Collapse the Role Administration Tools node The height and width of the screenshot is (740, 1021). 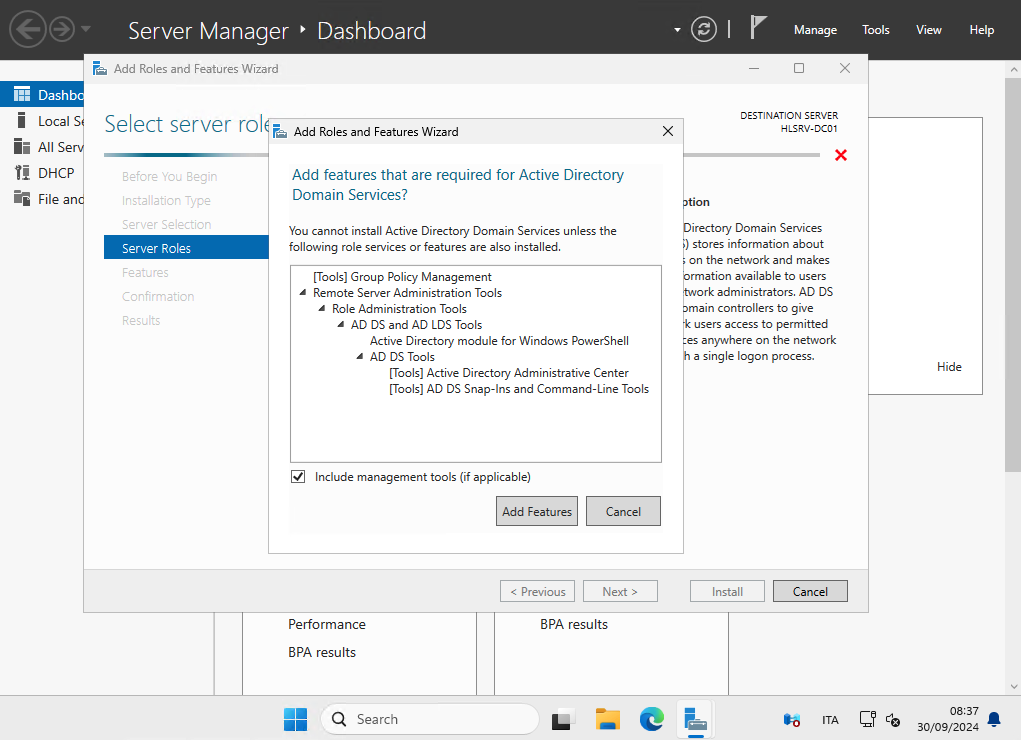click(322, 309)
